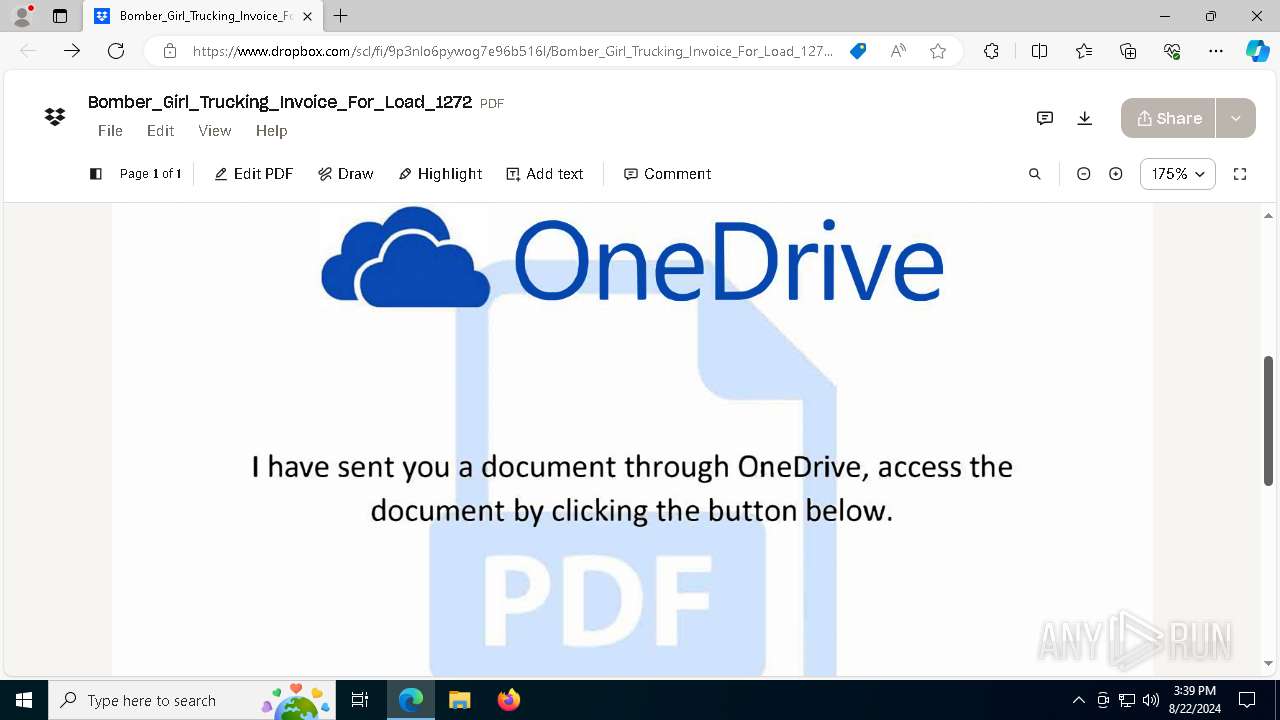Select the Bomber_Girl_Trucking_Invoice browser tab
This screenshot has width=1280, height=720.
tap(202, 16)
